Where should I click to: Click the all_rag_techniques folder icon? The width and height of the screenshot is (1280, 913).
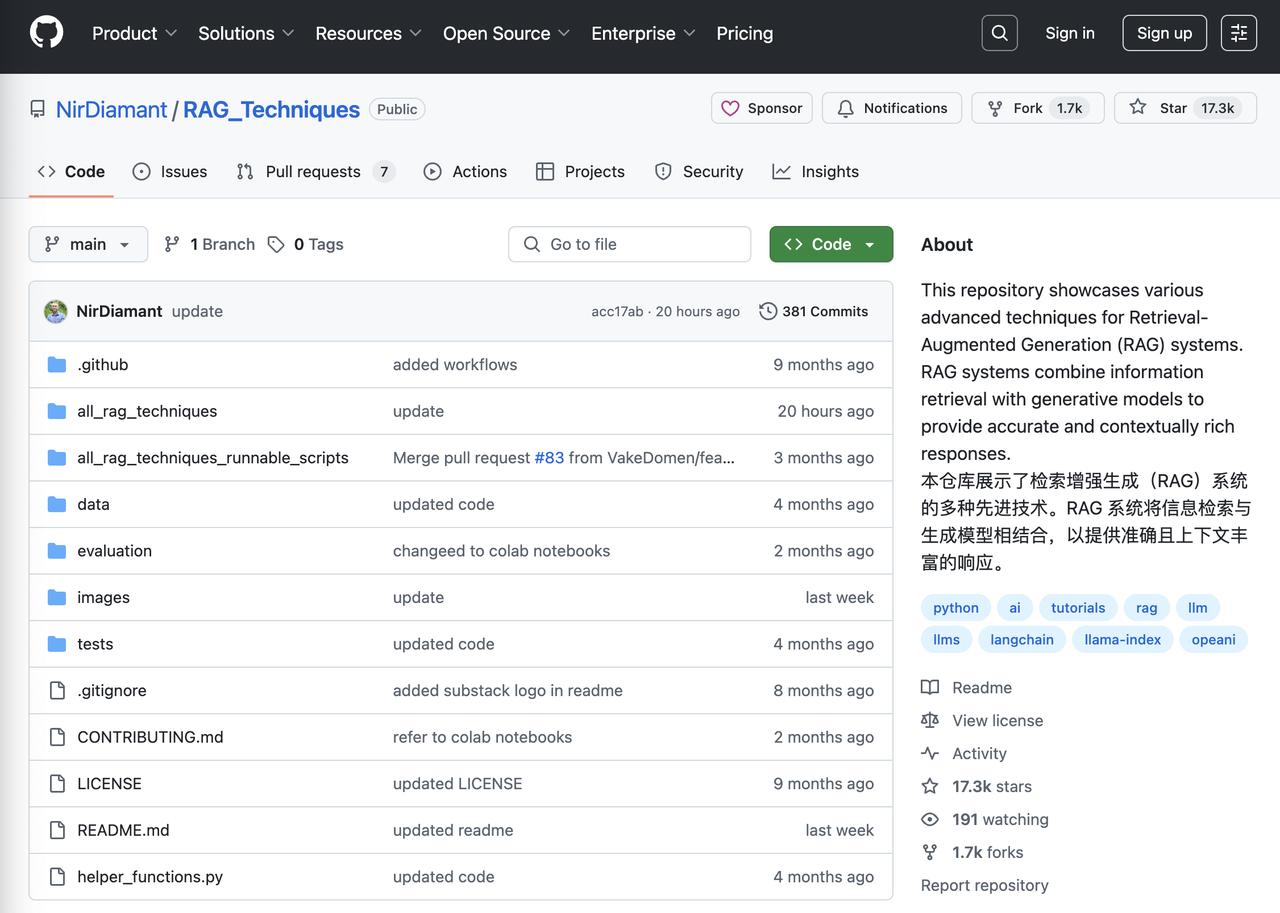(57, 411)
